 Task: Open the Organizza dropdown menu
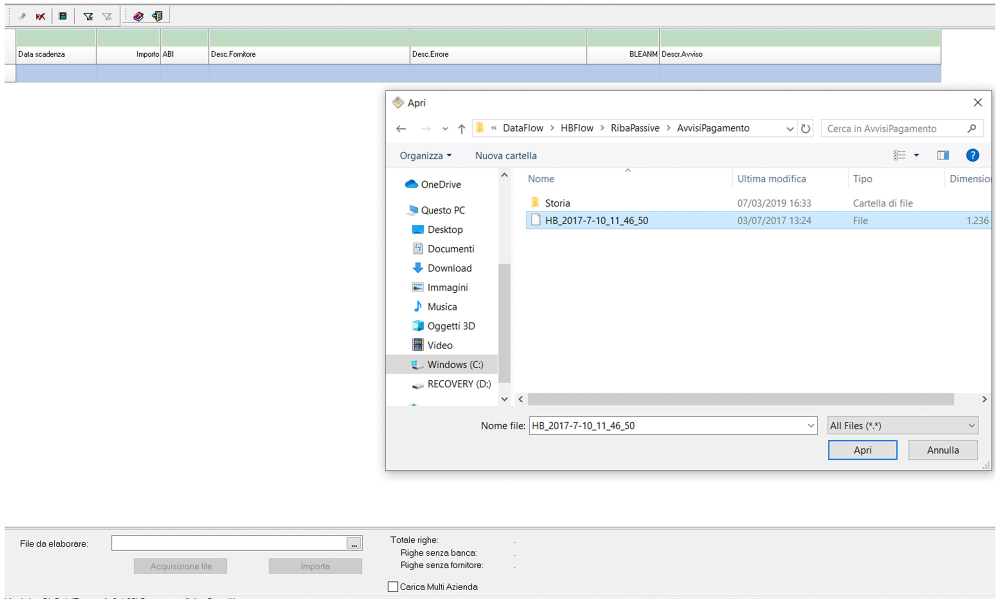coord(425,156)
